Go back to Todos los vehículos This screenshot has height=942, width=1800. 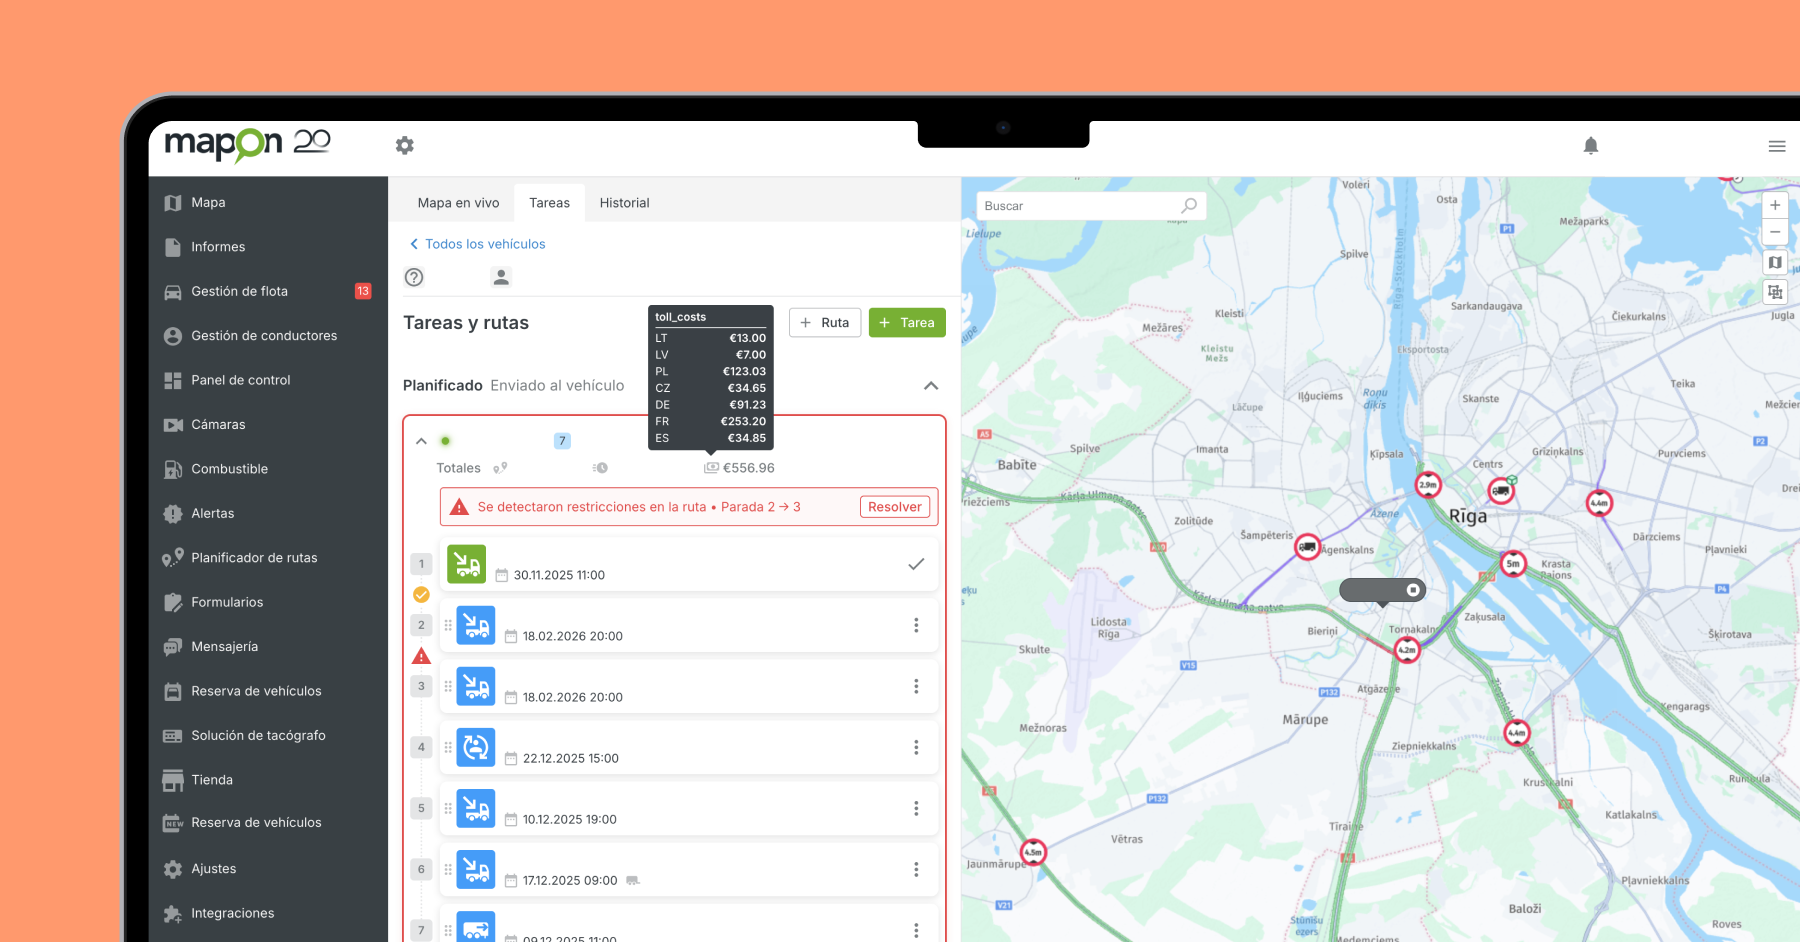(477, 244)
